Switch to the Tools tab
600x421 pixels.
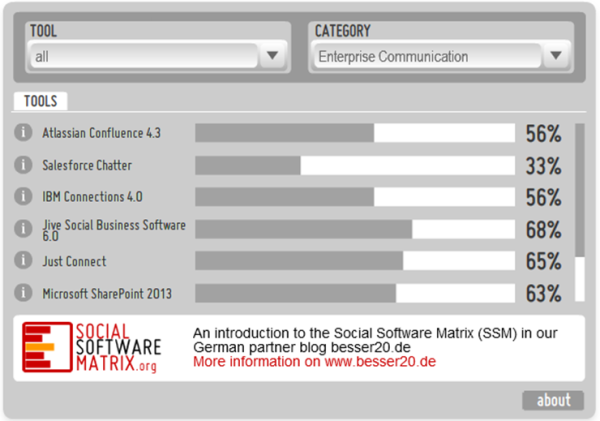click(x=40, y=101)
